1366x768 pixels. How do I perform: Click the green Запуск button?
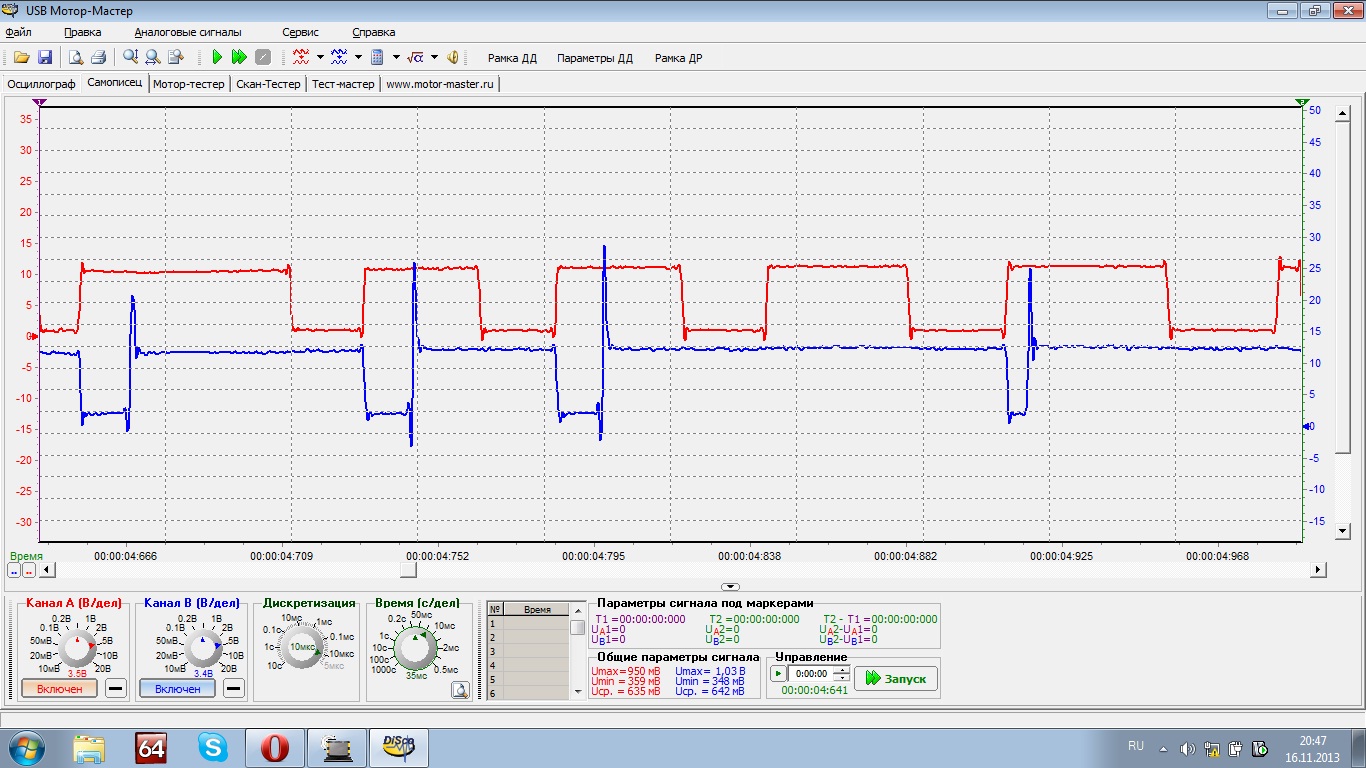(896, 678)
